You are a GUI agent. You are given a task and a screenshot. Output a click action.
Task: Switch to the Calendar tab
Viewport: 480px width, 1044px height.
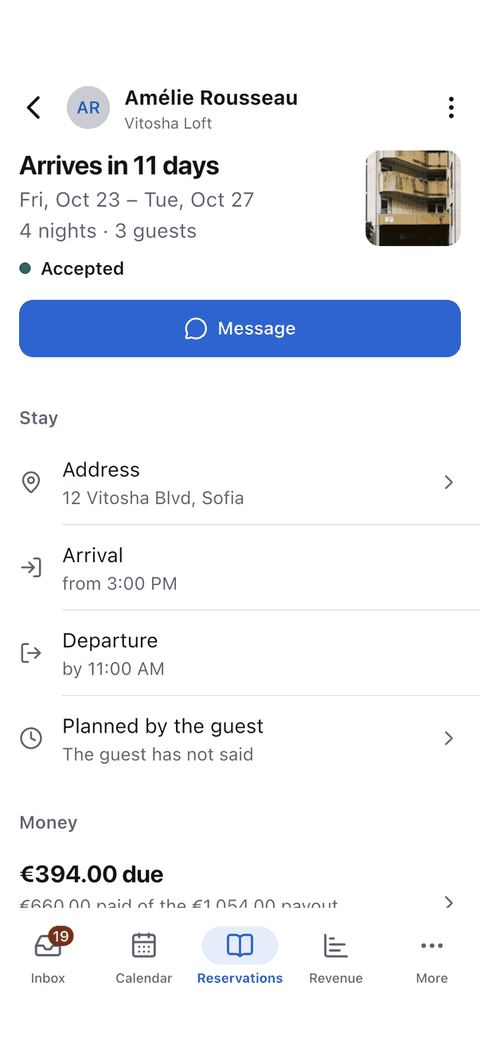(144, 957)
